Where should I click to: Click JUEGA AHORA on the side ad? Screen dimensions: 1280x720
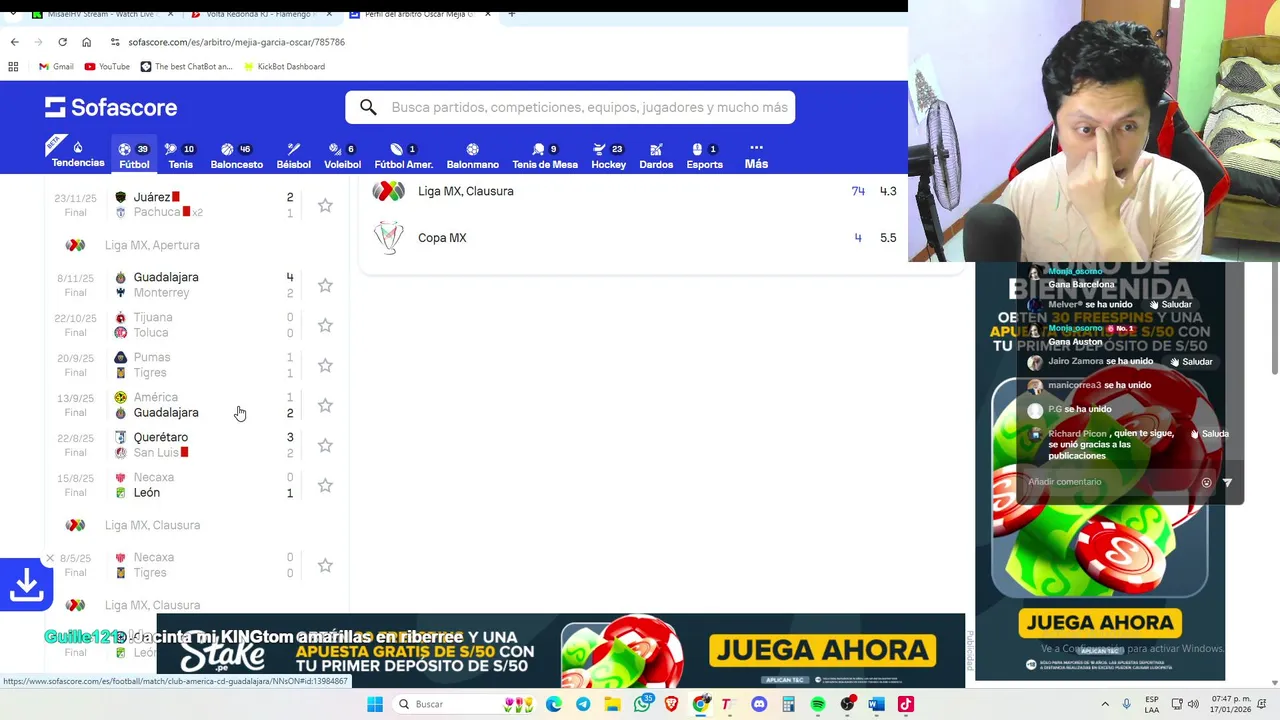click(1100, 622)
